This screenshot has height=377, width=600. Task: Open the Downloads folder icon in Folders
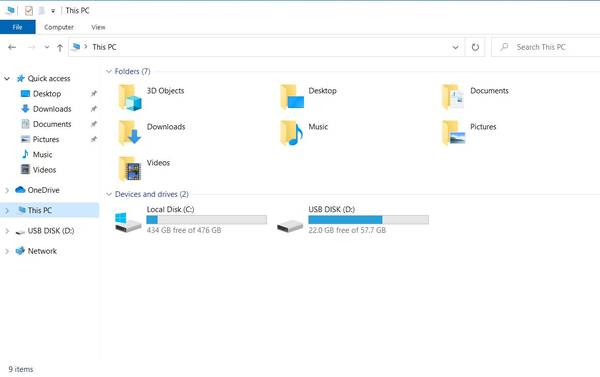[130, 133]
